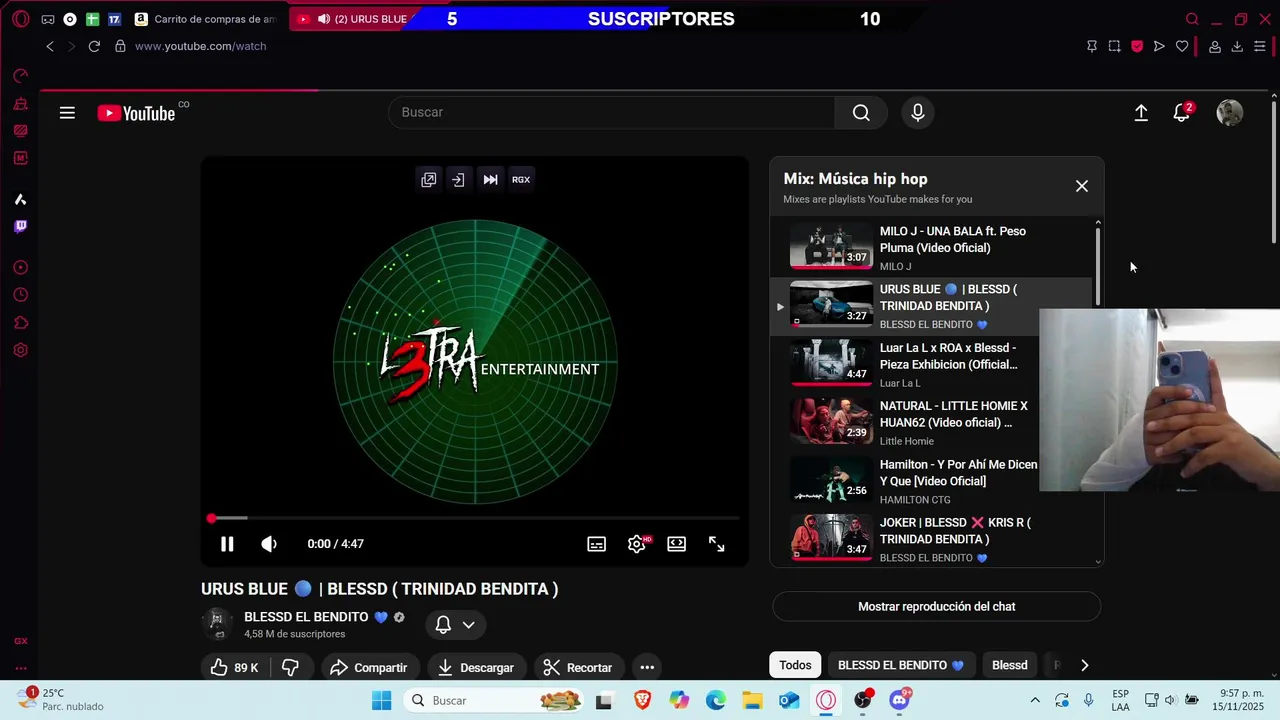Pop out video with detach icon
1280x720 pixels.
429,180
